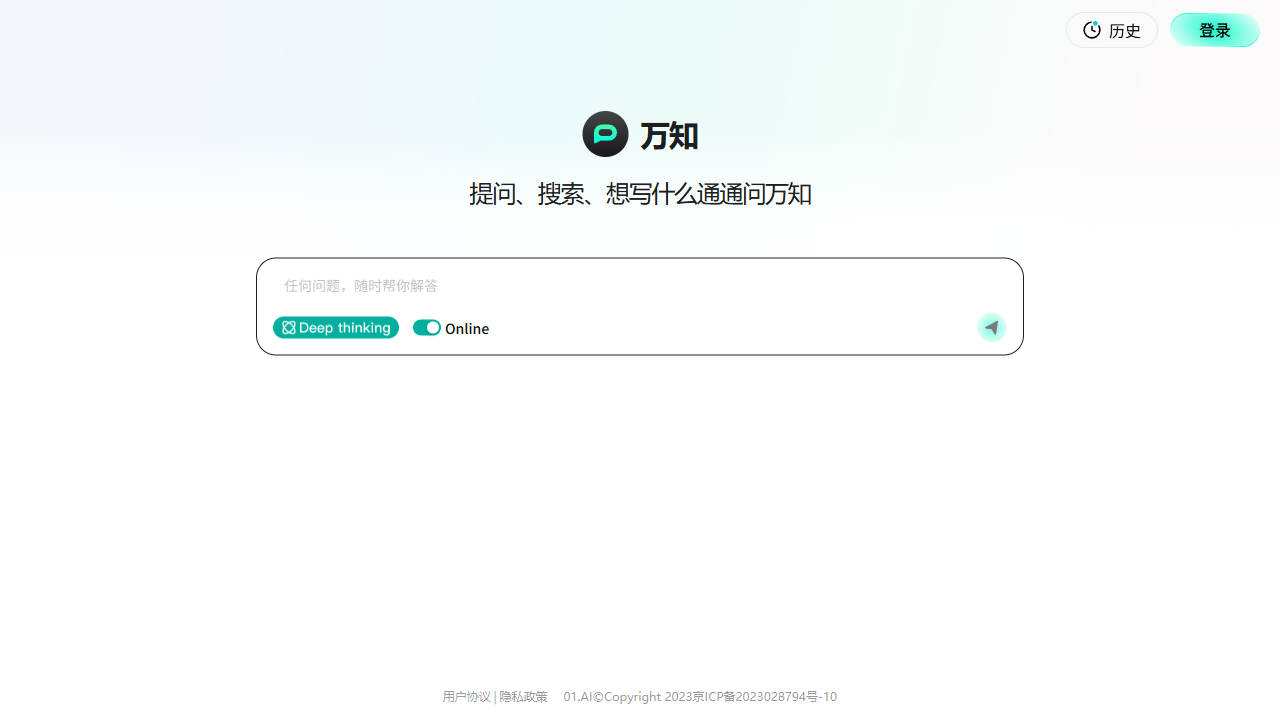Click the tagline 提问、搜索、想写什么通通问万知
The width and height of the screenshot is (1280, 720).
640,194
